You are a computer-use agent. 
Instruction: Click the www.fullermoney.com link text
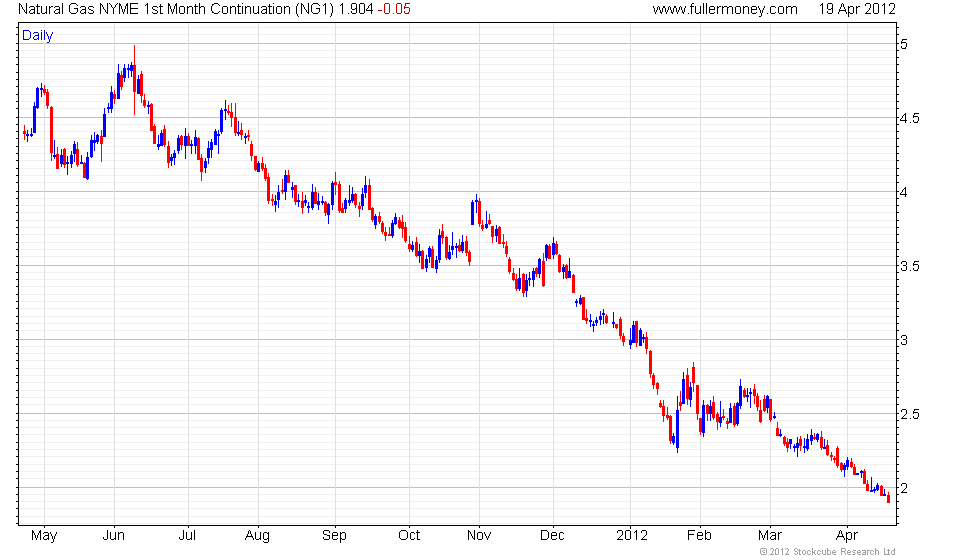pyautogui.click(x=725, y=9)
